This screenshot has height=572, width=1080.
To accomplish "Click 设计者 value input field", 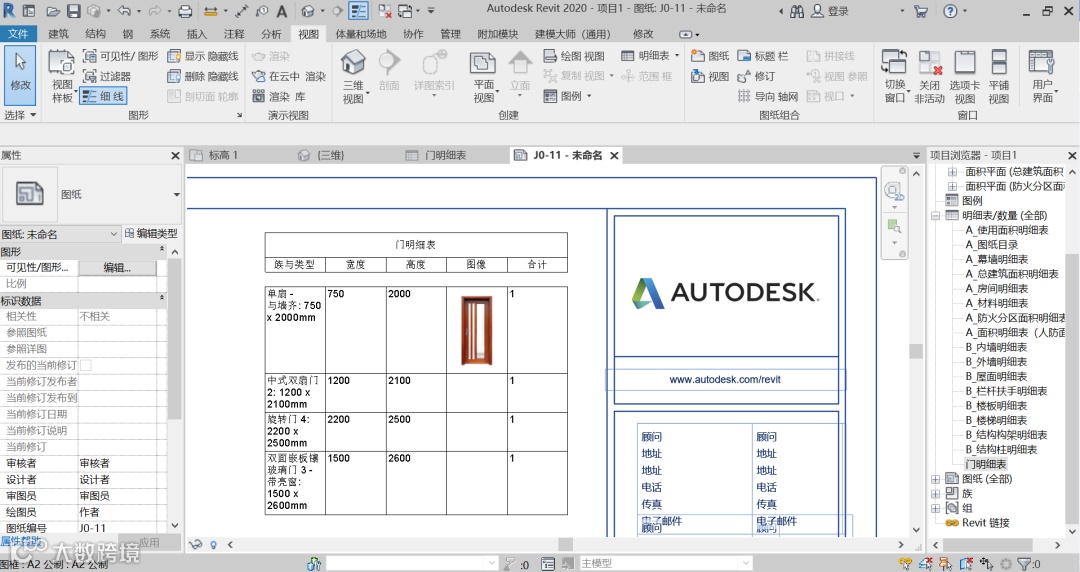I will coord(118,480).
